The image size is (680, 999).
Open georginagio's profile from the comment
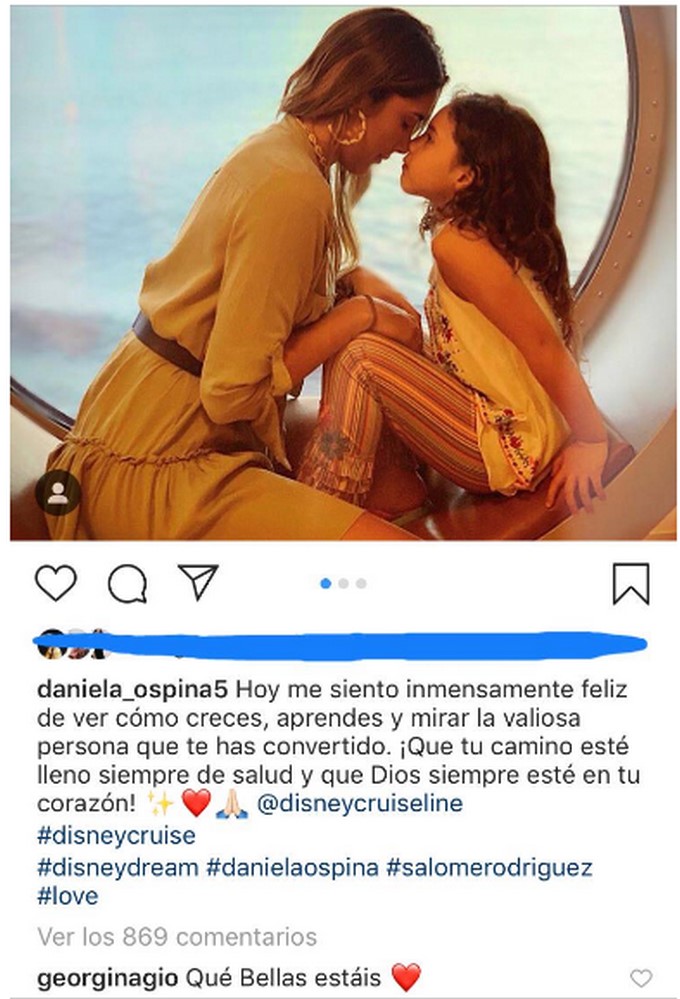(108, 978)
